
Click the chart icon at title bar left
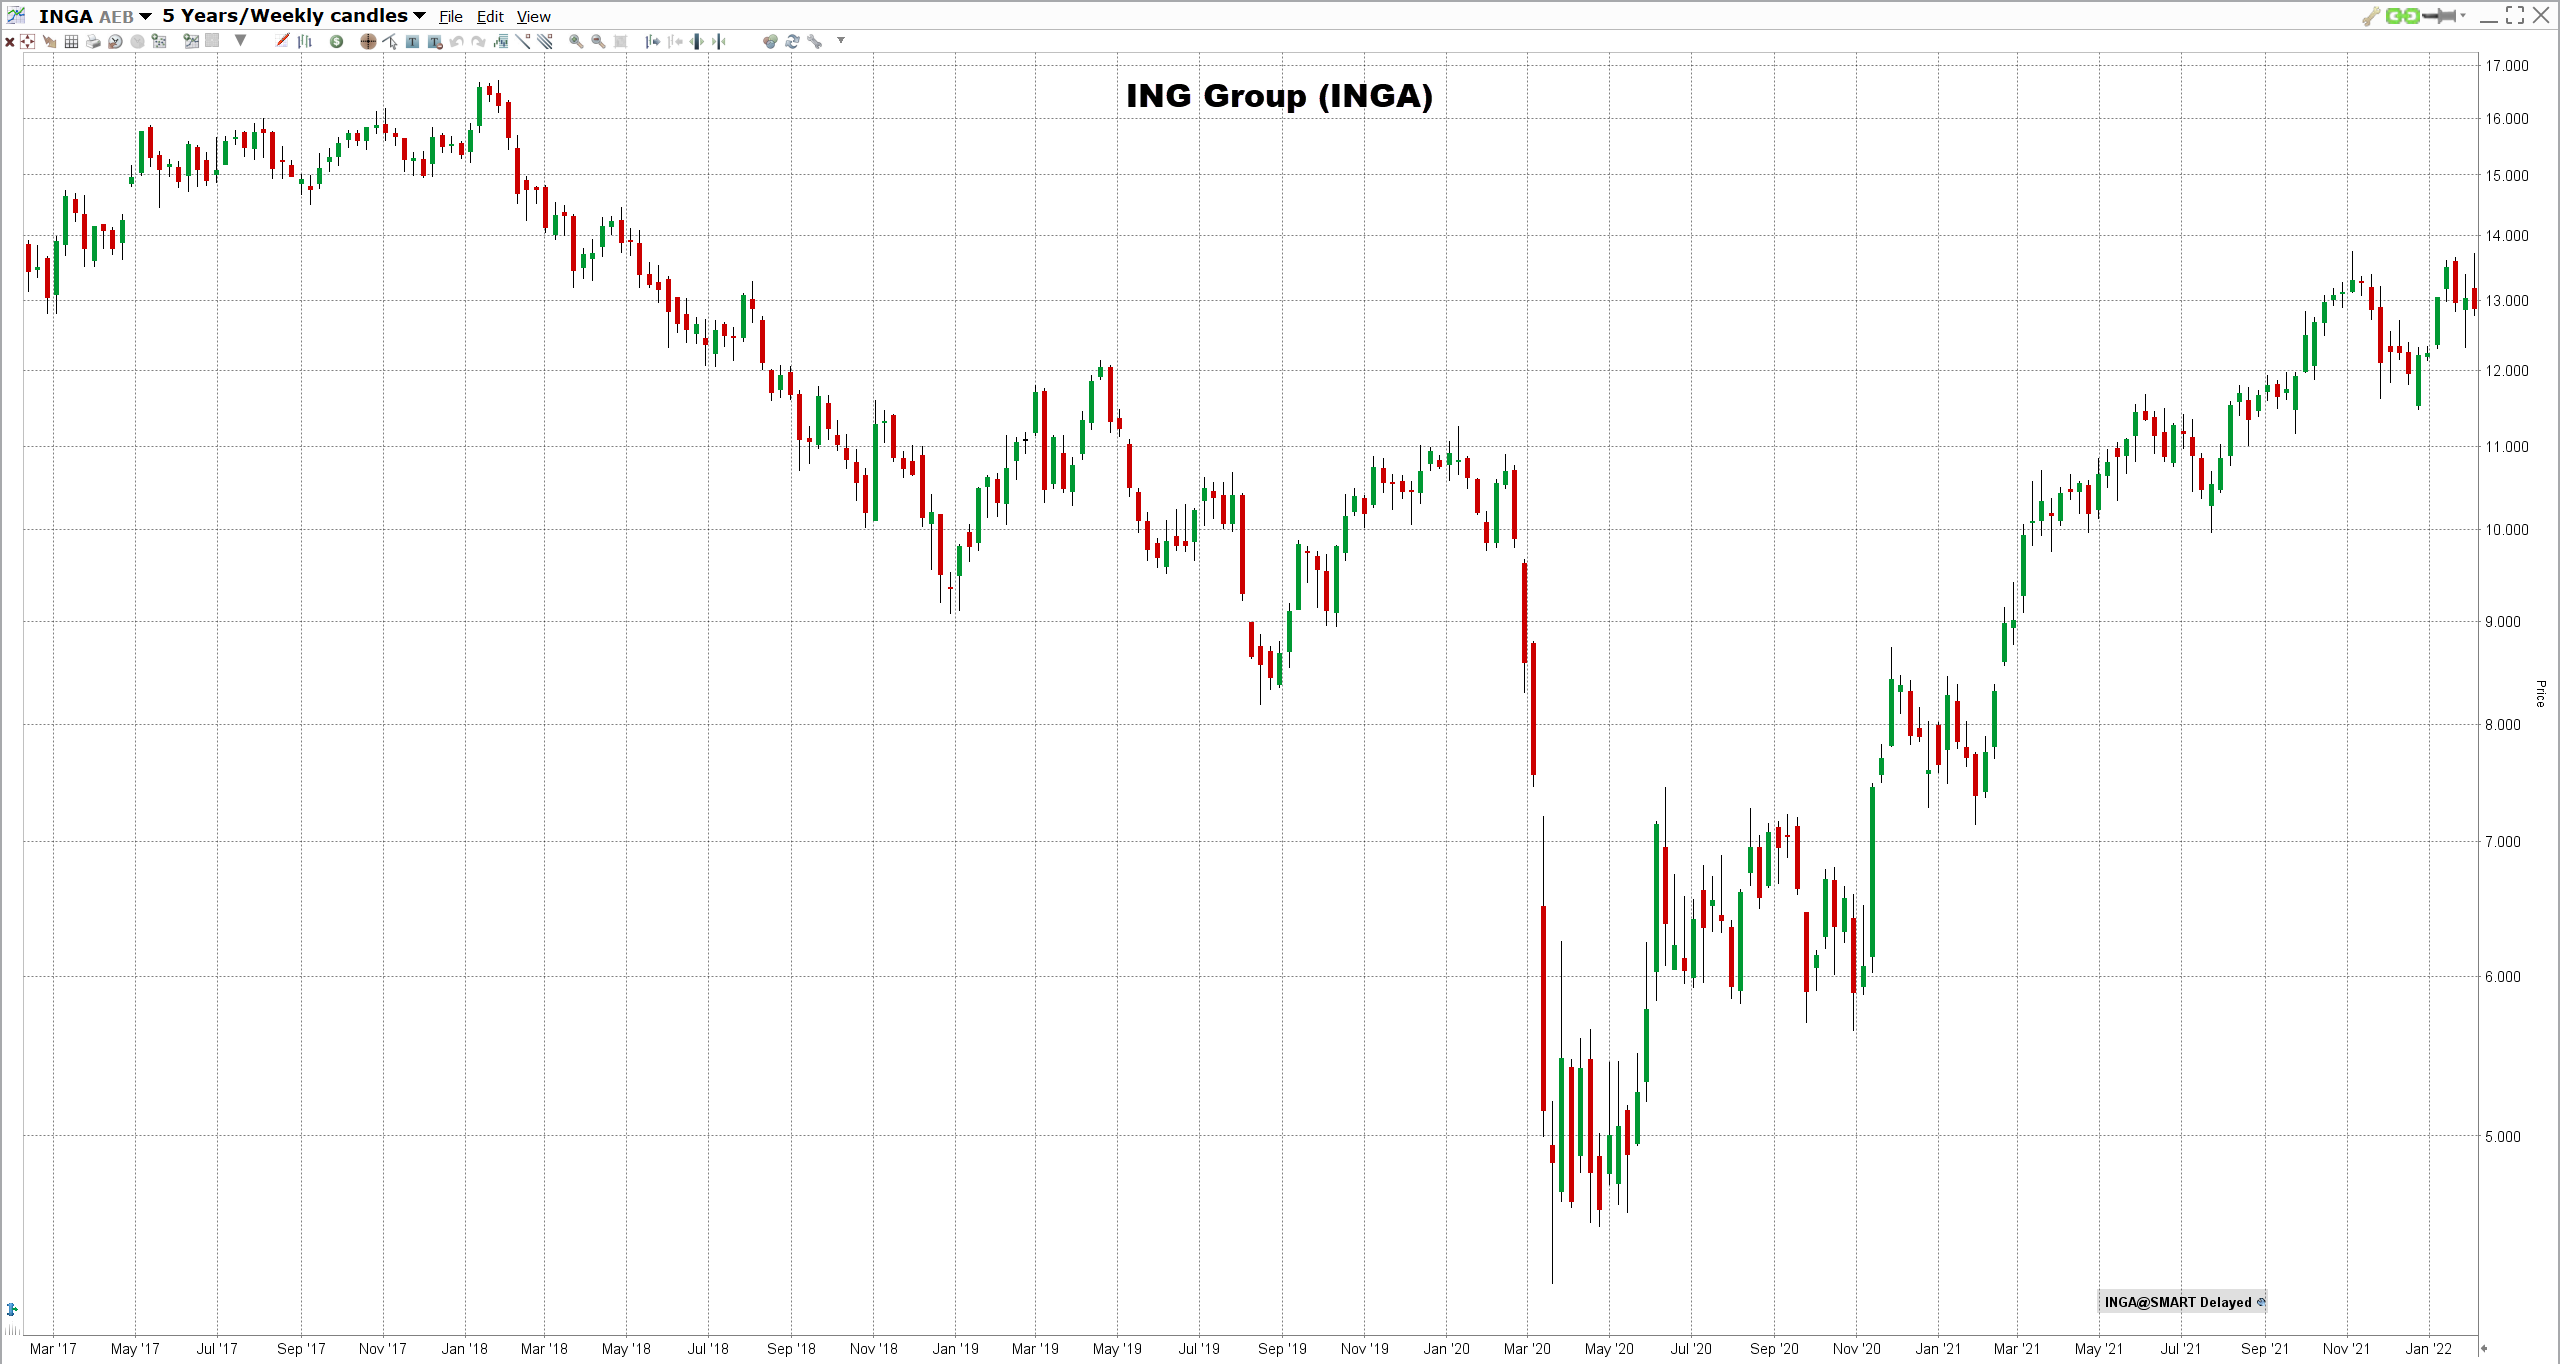point(16,15)
